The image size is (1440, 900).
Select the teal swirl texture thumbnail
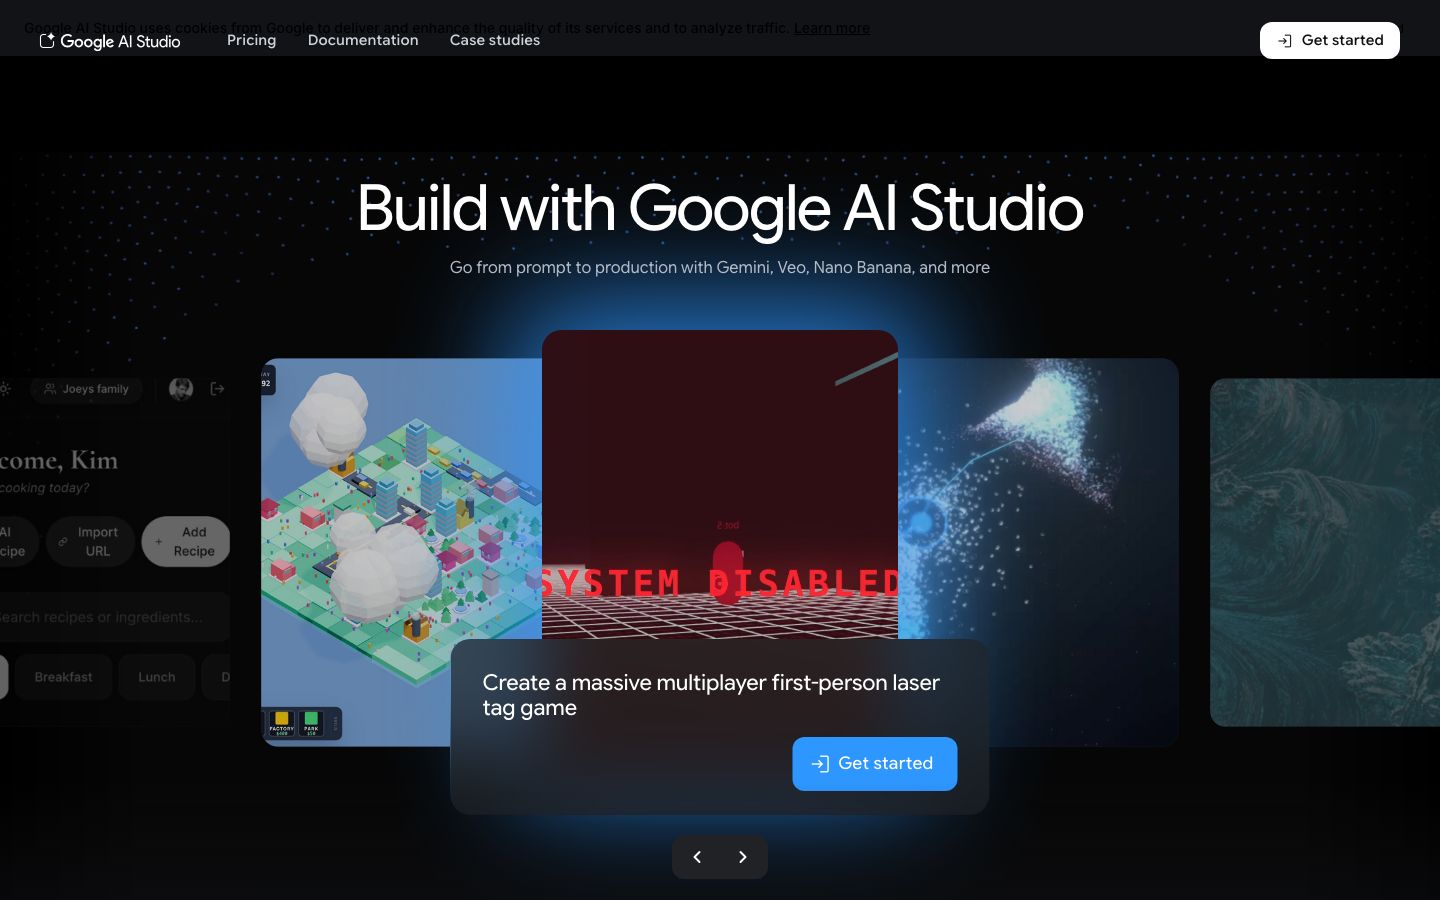coord(1325,552)
